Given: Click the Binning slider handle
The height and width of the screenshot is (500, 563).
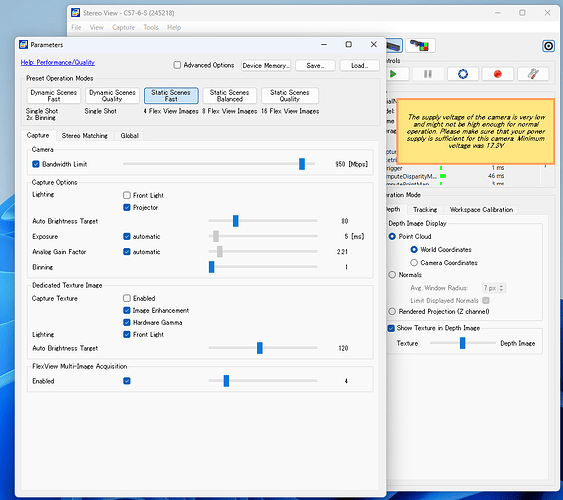Looking at the screenshot, I should (211, 267).
